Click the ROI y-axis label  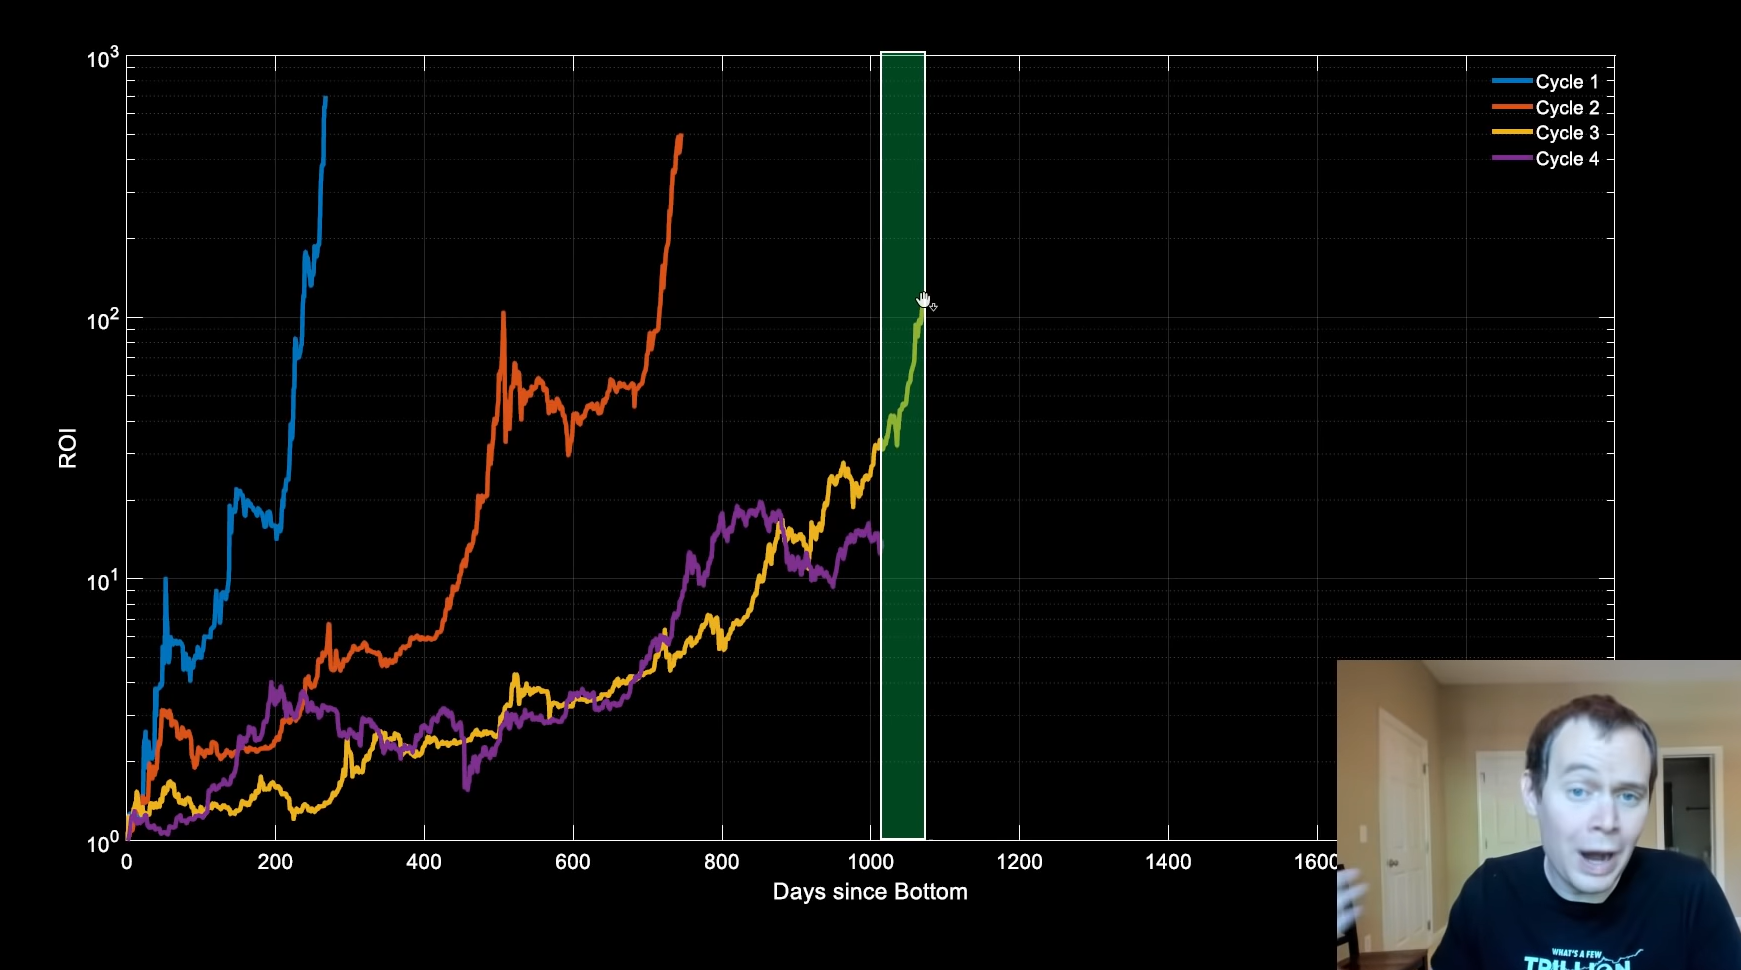(65, 447)
